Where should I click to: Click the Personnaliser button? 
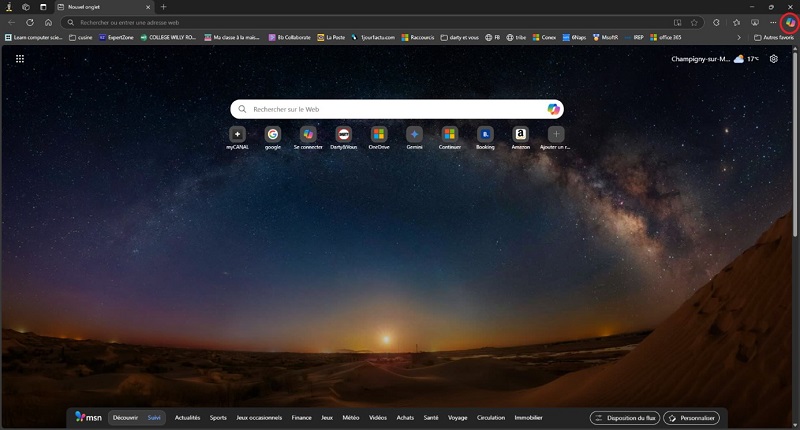click(691, 417)
